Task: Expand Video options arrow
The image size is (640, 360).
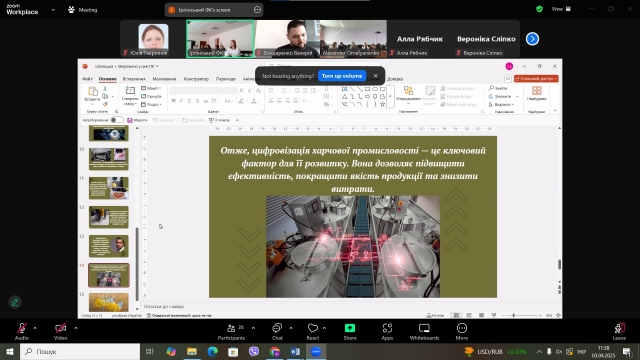Action: pyautogui.click(x=76, y=328)
